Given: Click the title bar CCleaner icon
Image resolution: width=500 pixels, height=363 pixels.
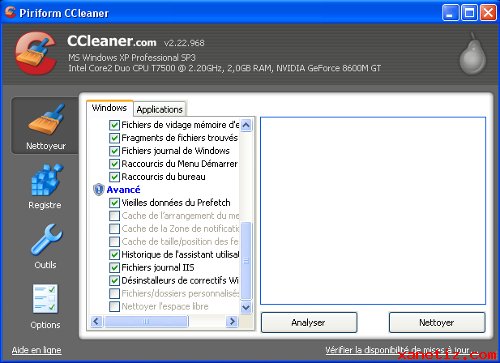Looking at the screenshot, I should 10,12.
